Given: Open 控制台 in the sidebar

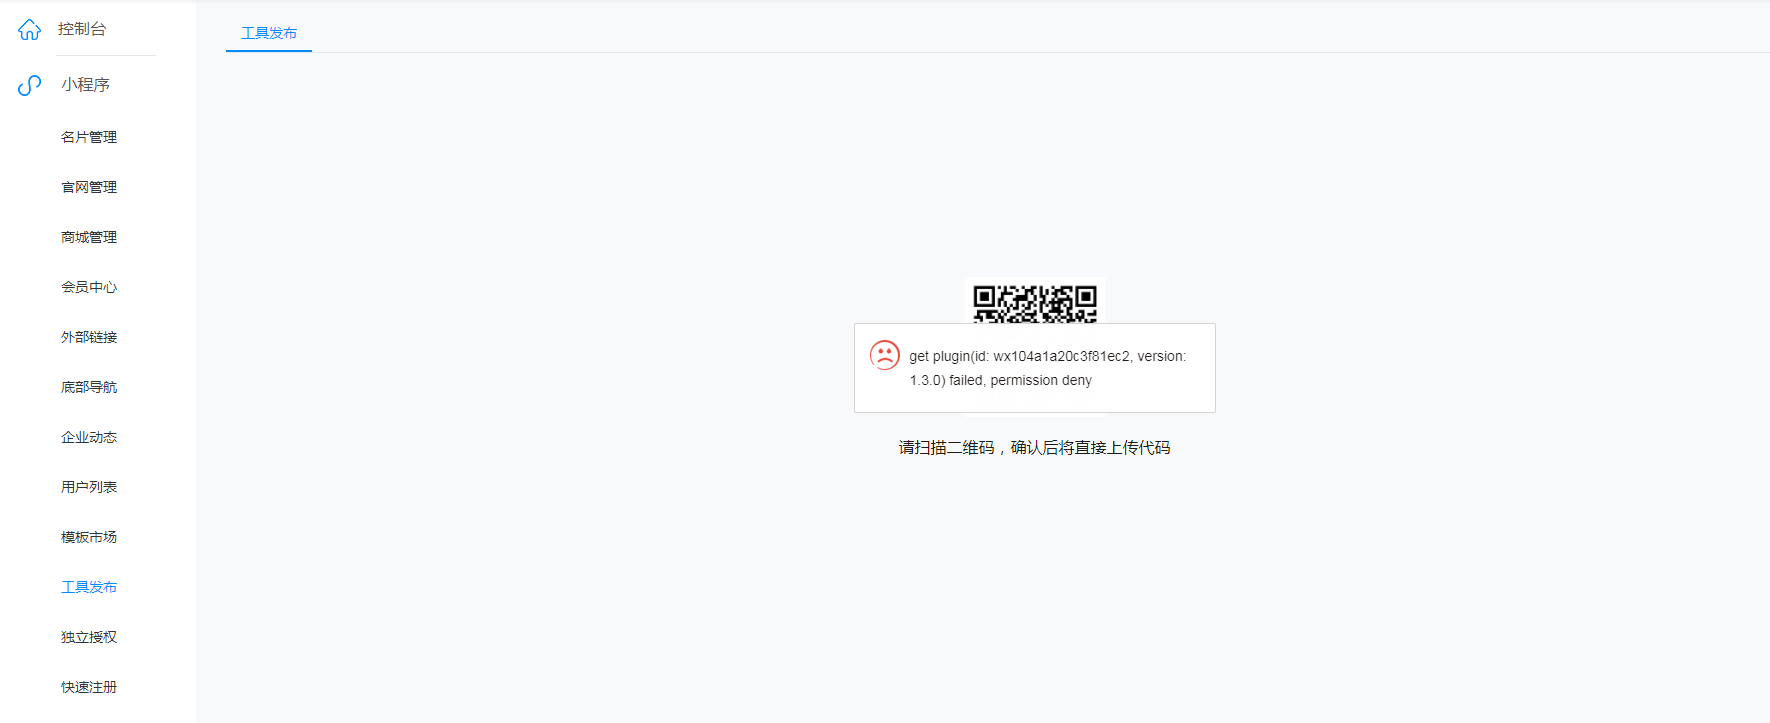Looking at the screenshot, I should tap(82, 29).
